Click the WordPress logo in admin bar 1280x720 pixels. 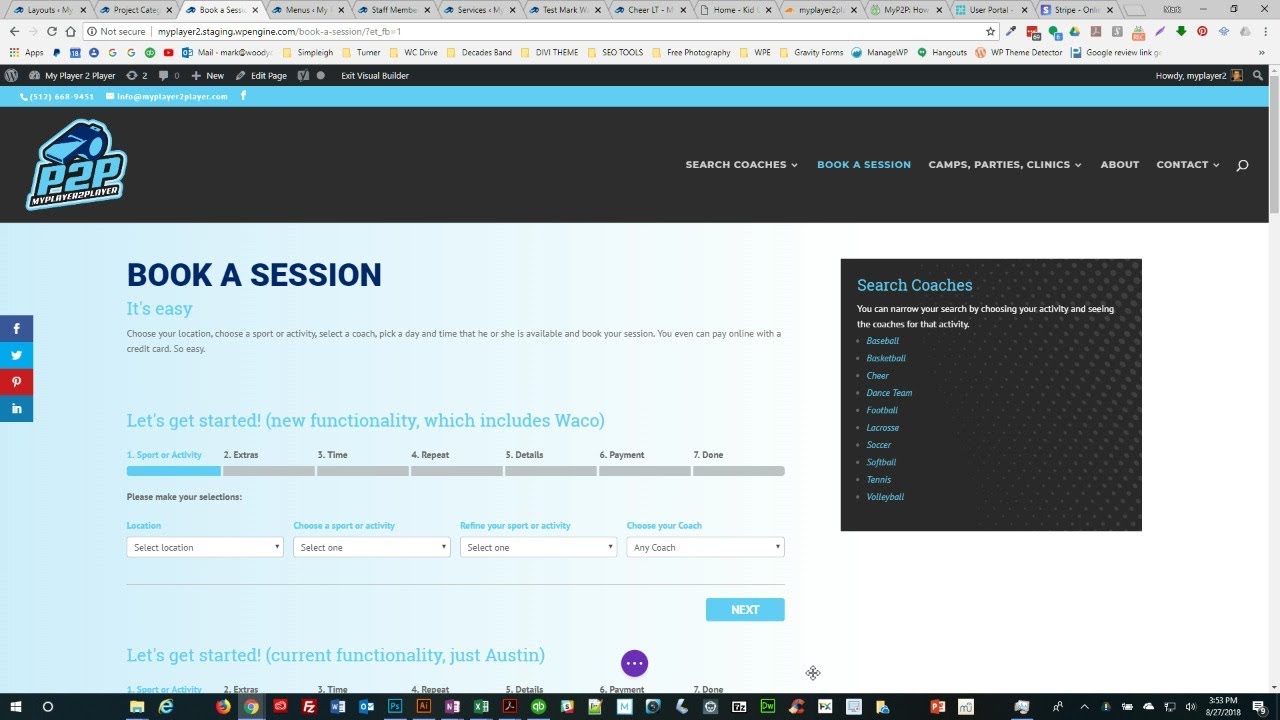point(11,75)
